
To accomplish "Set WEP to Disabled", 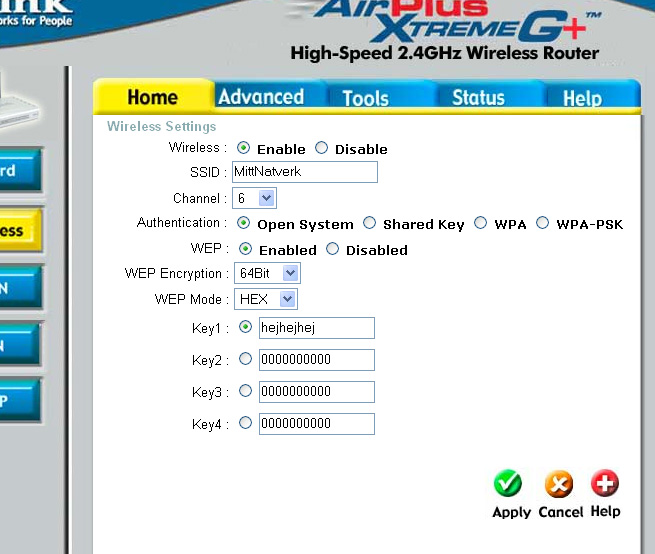I will coord(332,249).
